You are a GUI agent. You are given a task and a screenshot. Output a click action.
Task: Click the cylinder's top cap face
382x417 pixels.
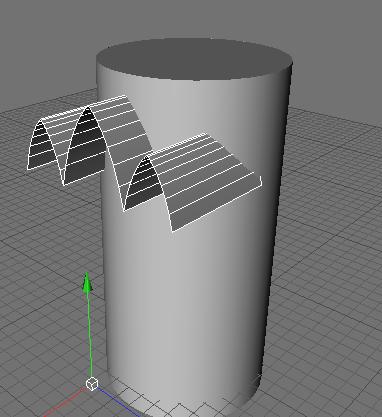[195, 59]
